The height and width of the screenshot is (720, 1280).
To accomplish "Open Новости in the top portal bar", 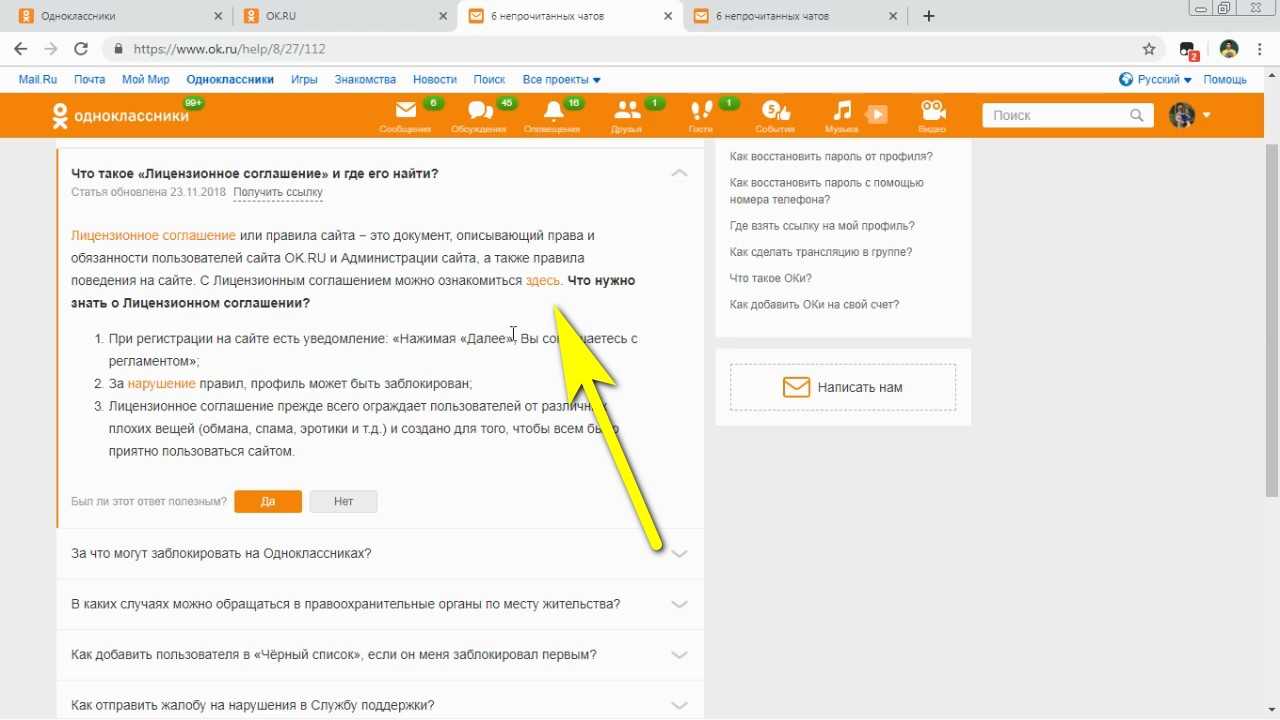I will pyautogui.click(x=435, y=79).
